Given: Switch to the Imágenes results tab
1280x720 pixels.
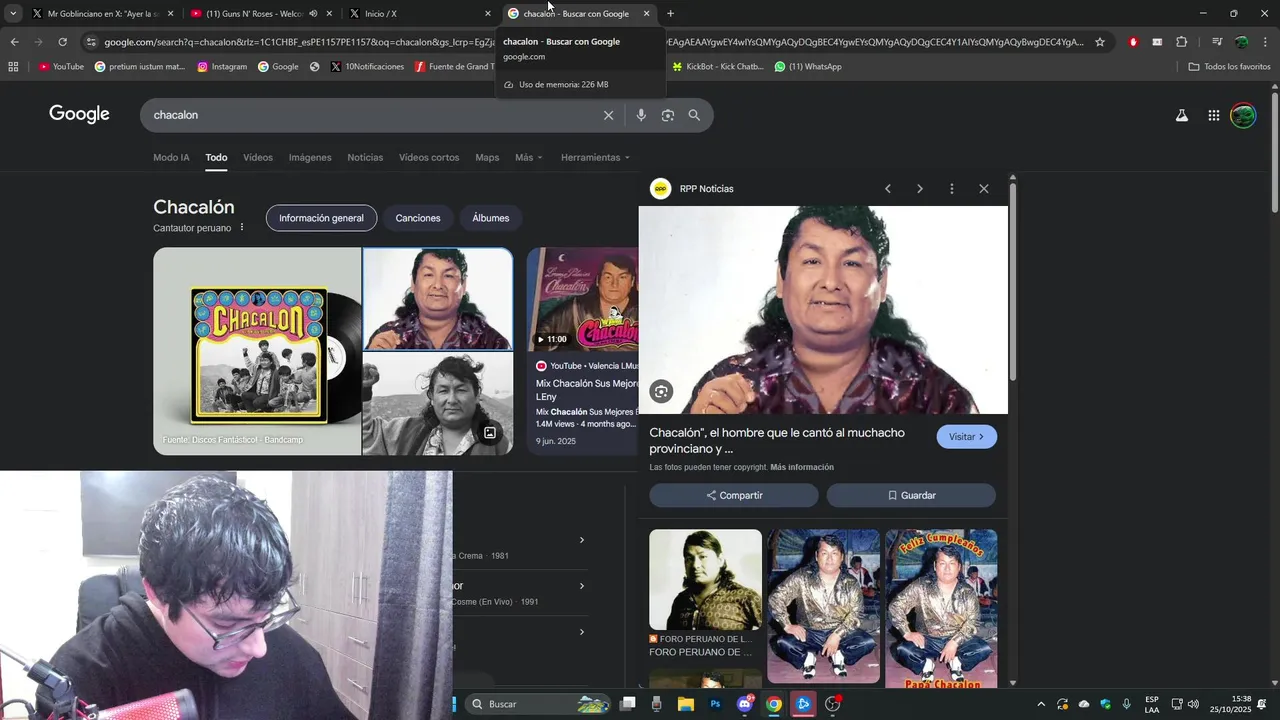Looking at the screenshot, I should [x=310, y=158].
